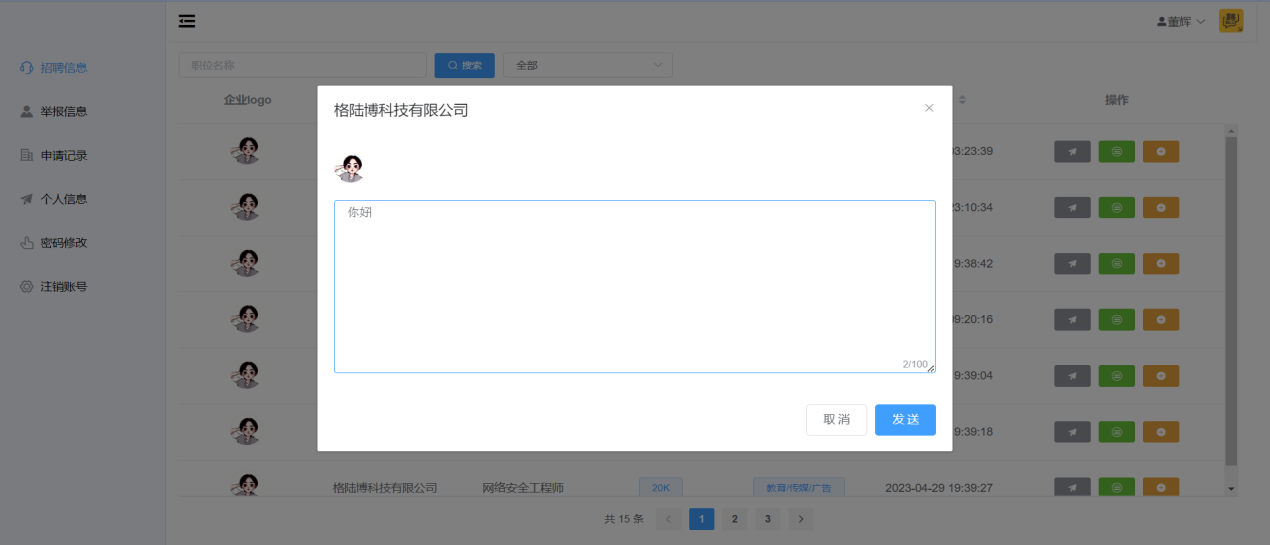This screenshot has height=545, width=1270.
Task: Open 招聘信息 in the sidebar
Action: (54, 68)
